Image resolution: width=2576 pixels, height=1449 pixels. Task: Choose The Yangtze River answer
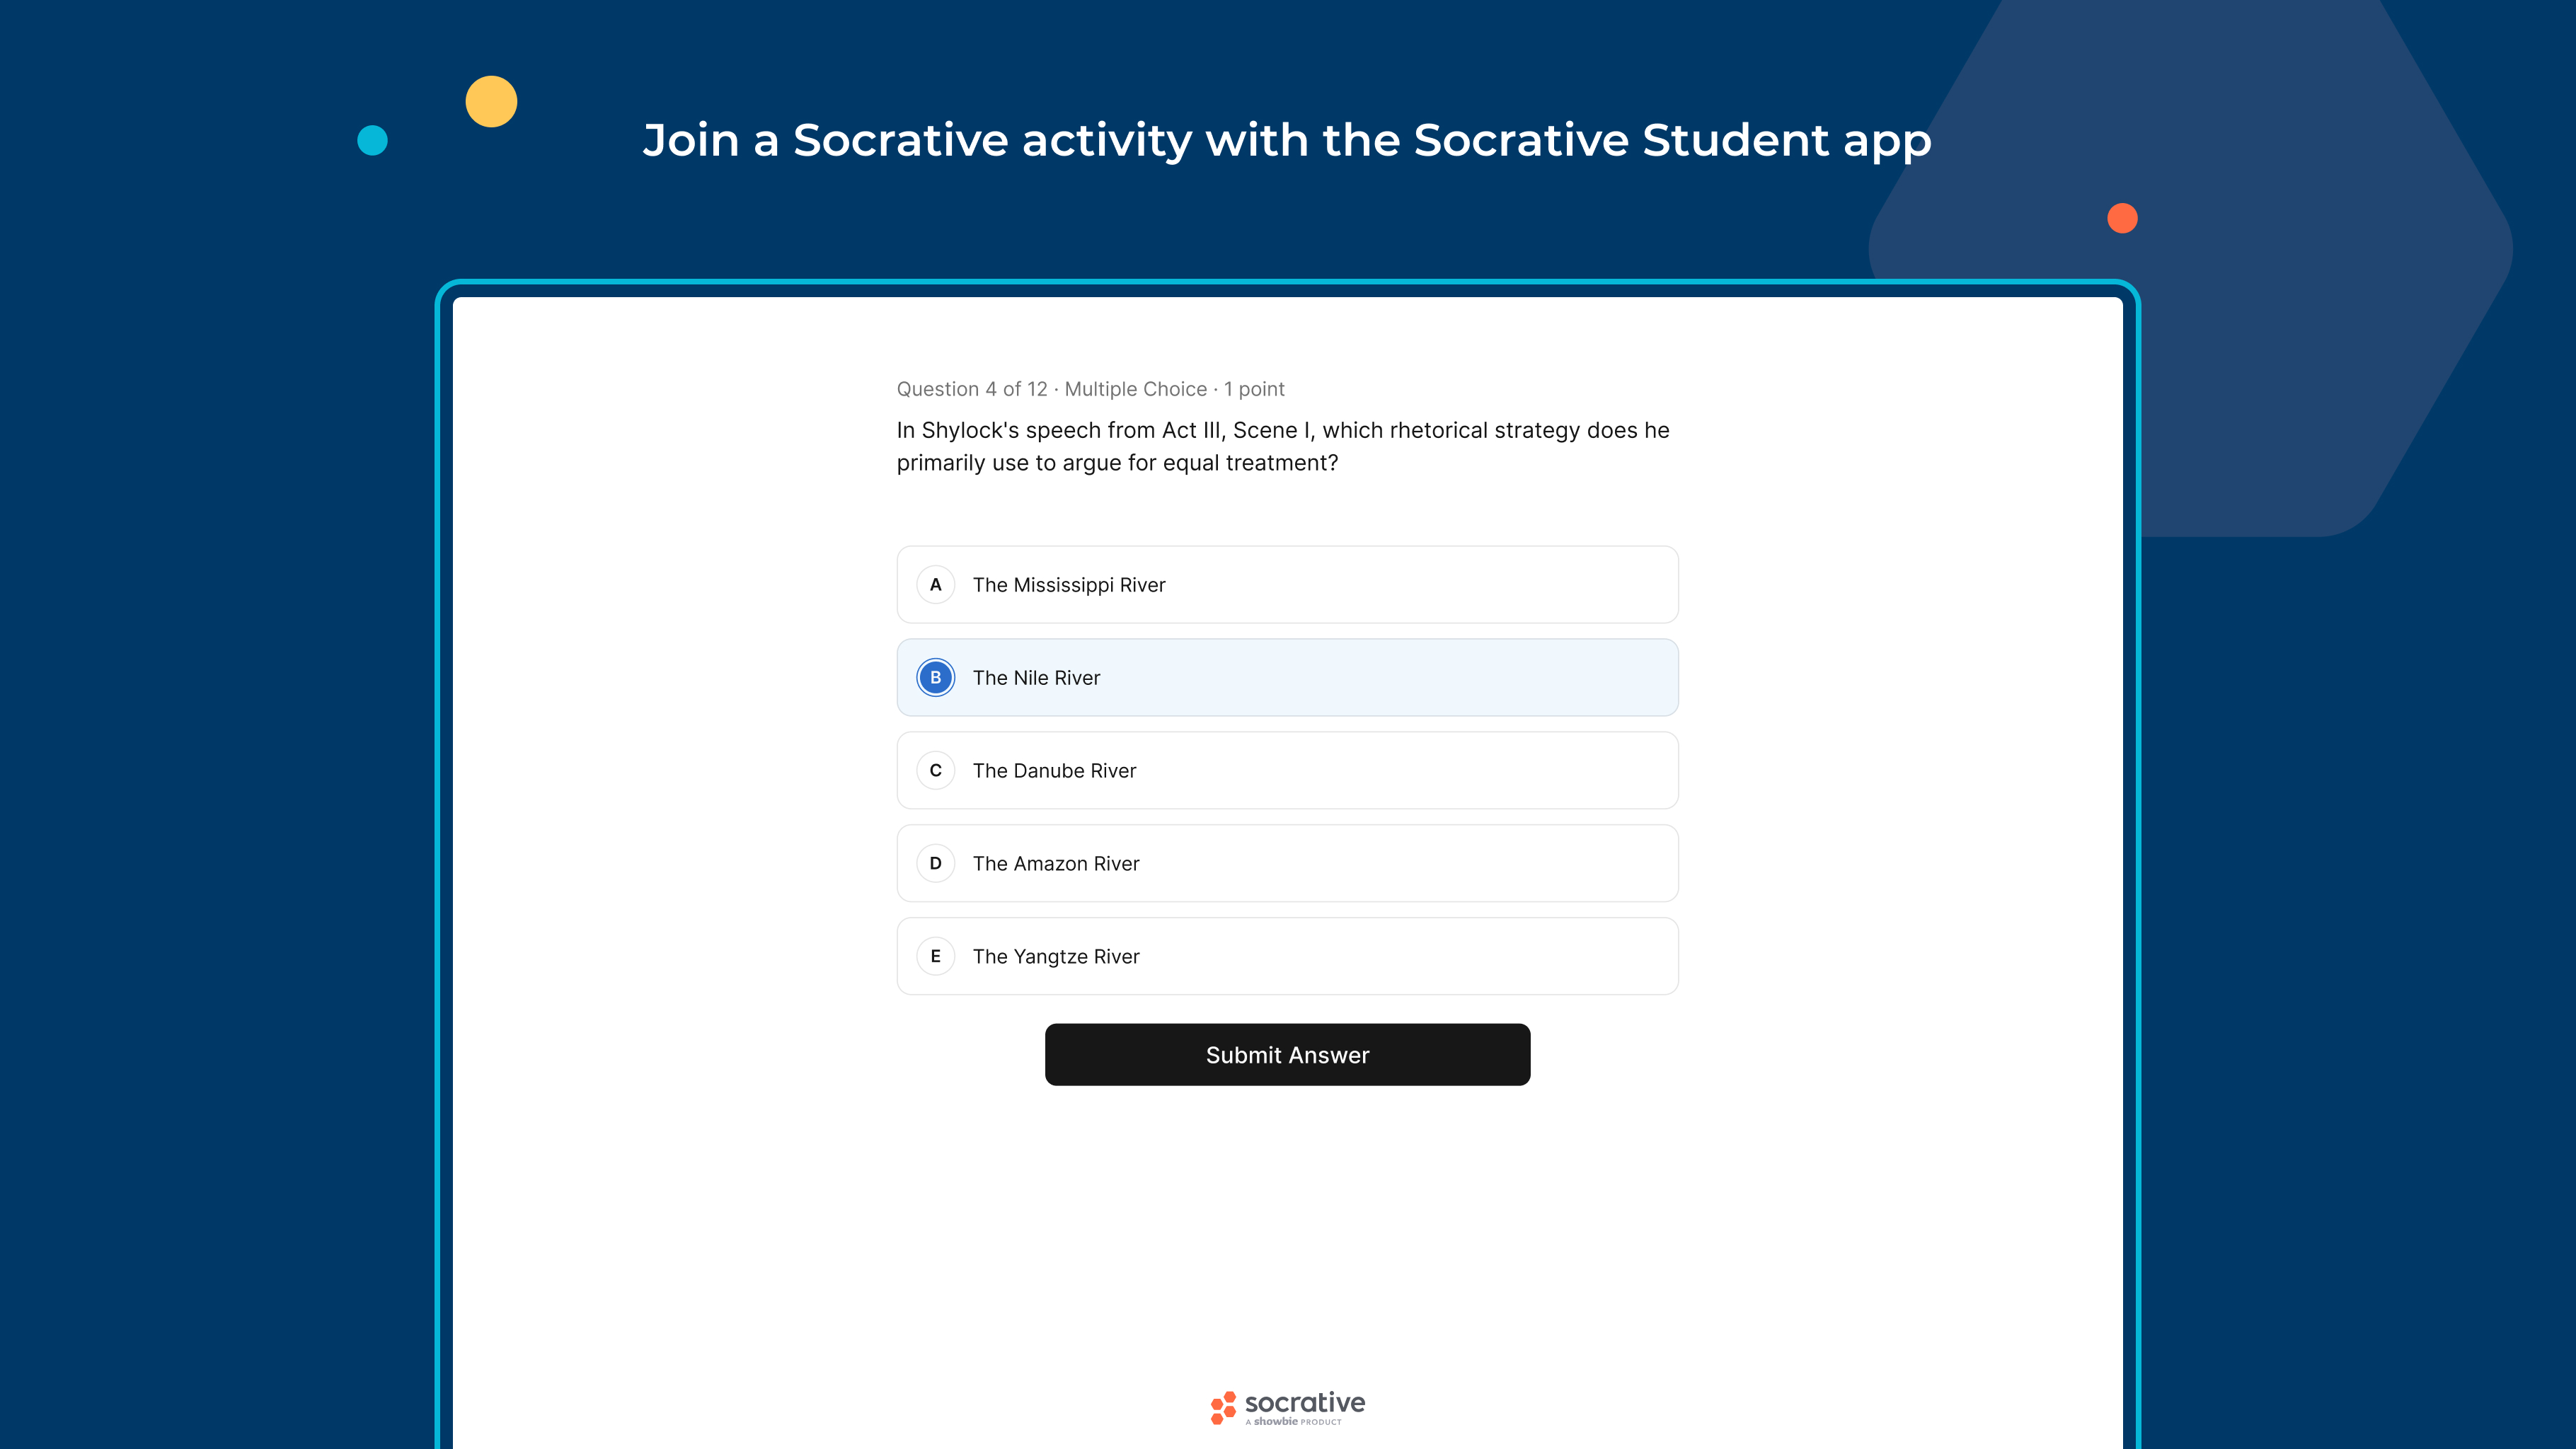(x=1287, y=957)
